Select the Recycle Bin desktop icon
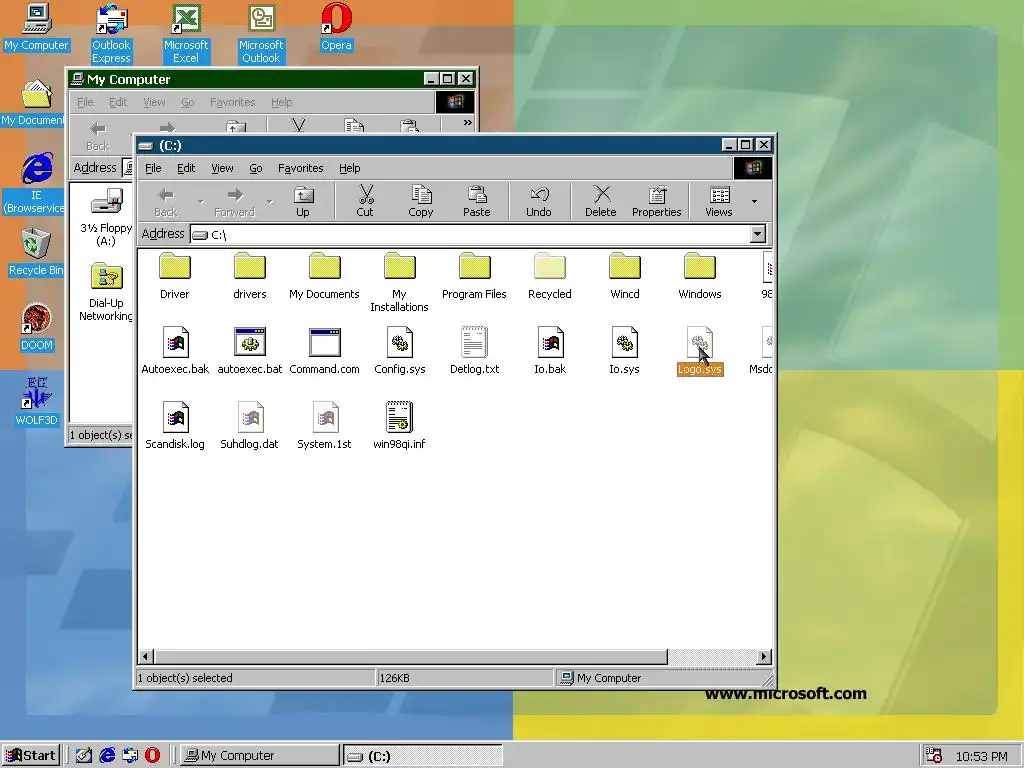 (x=36, y=253)
